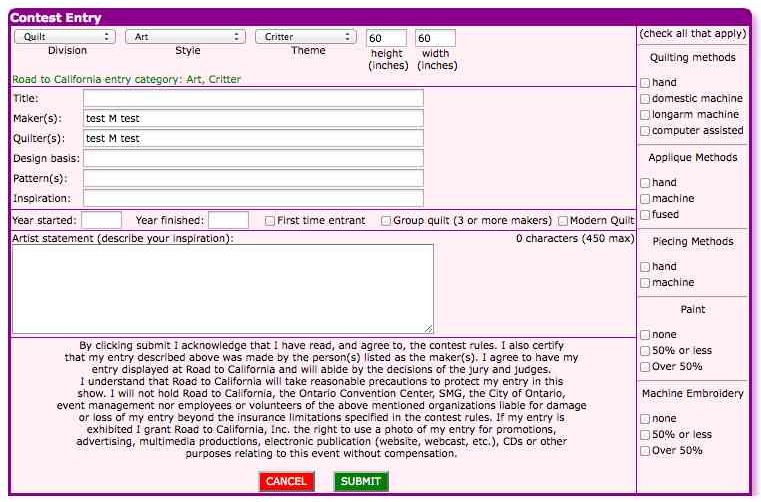This screenshot has height=502, width=761.
Task: Click the (check all that apply) note
Action: (x=693, y=33)
